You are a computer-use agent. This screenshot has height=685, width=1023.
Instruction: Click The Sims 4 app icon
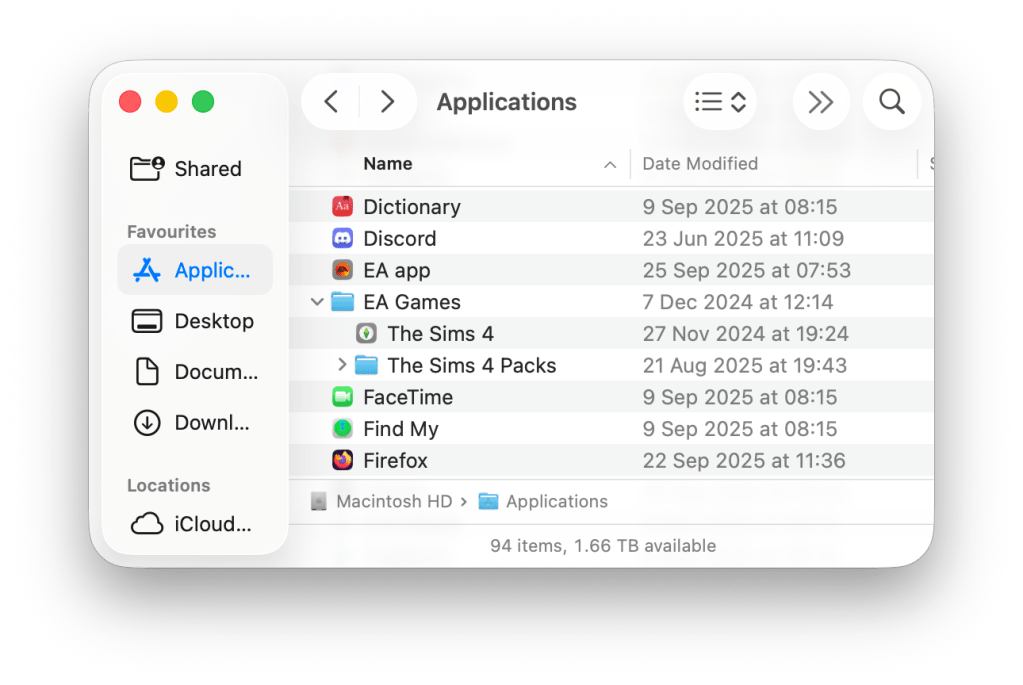click(x=367, y=334)
